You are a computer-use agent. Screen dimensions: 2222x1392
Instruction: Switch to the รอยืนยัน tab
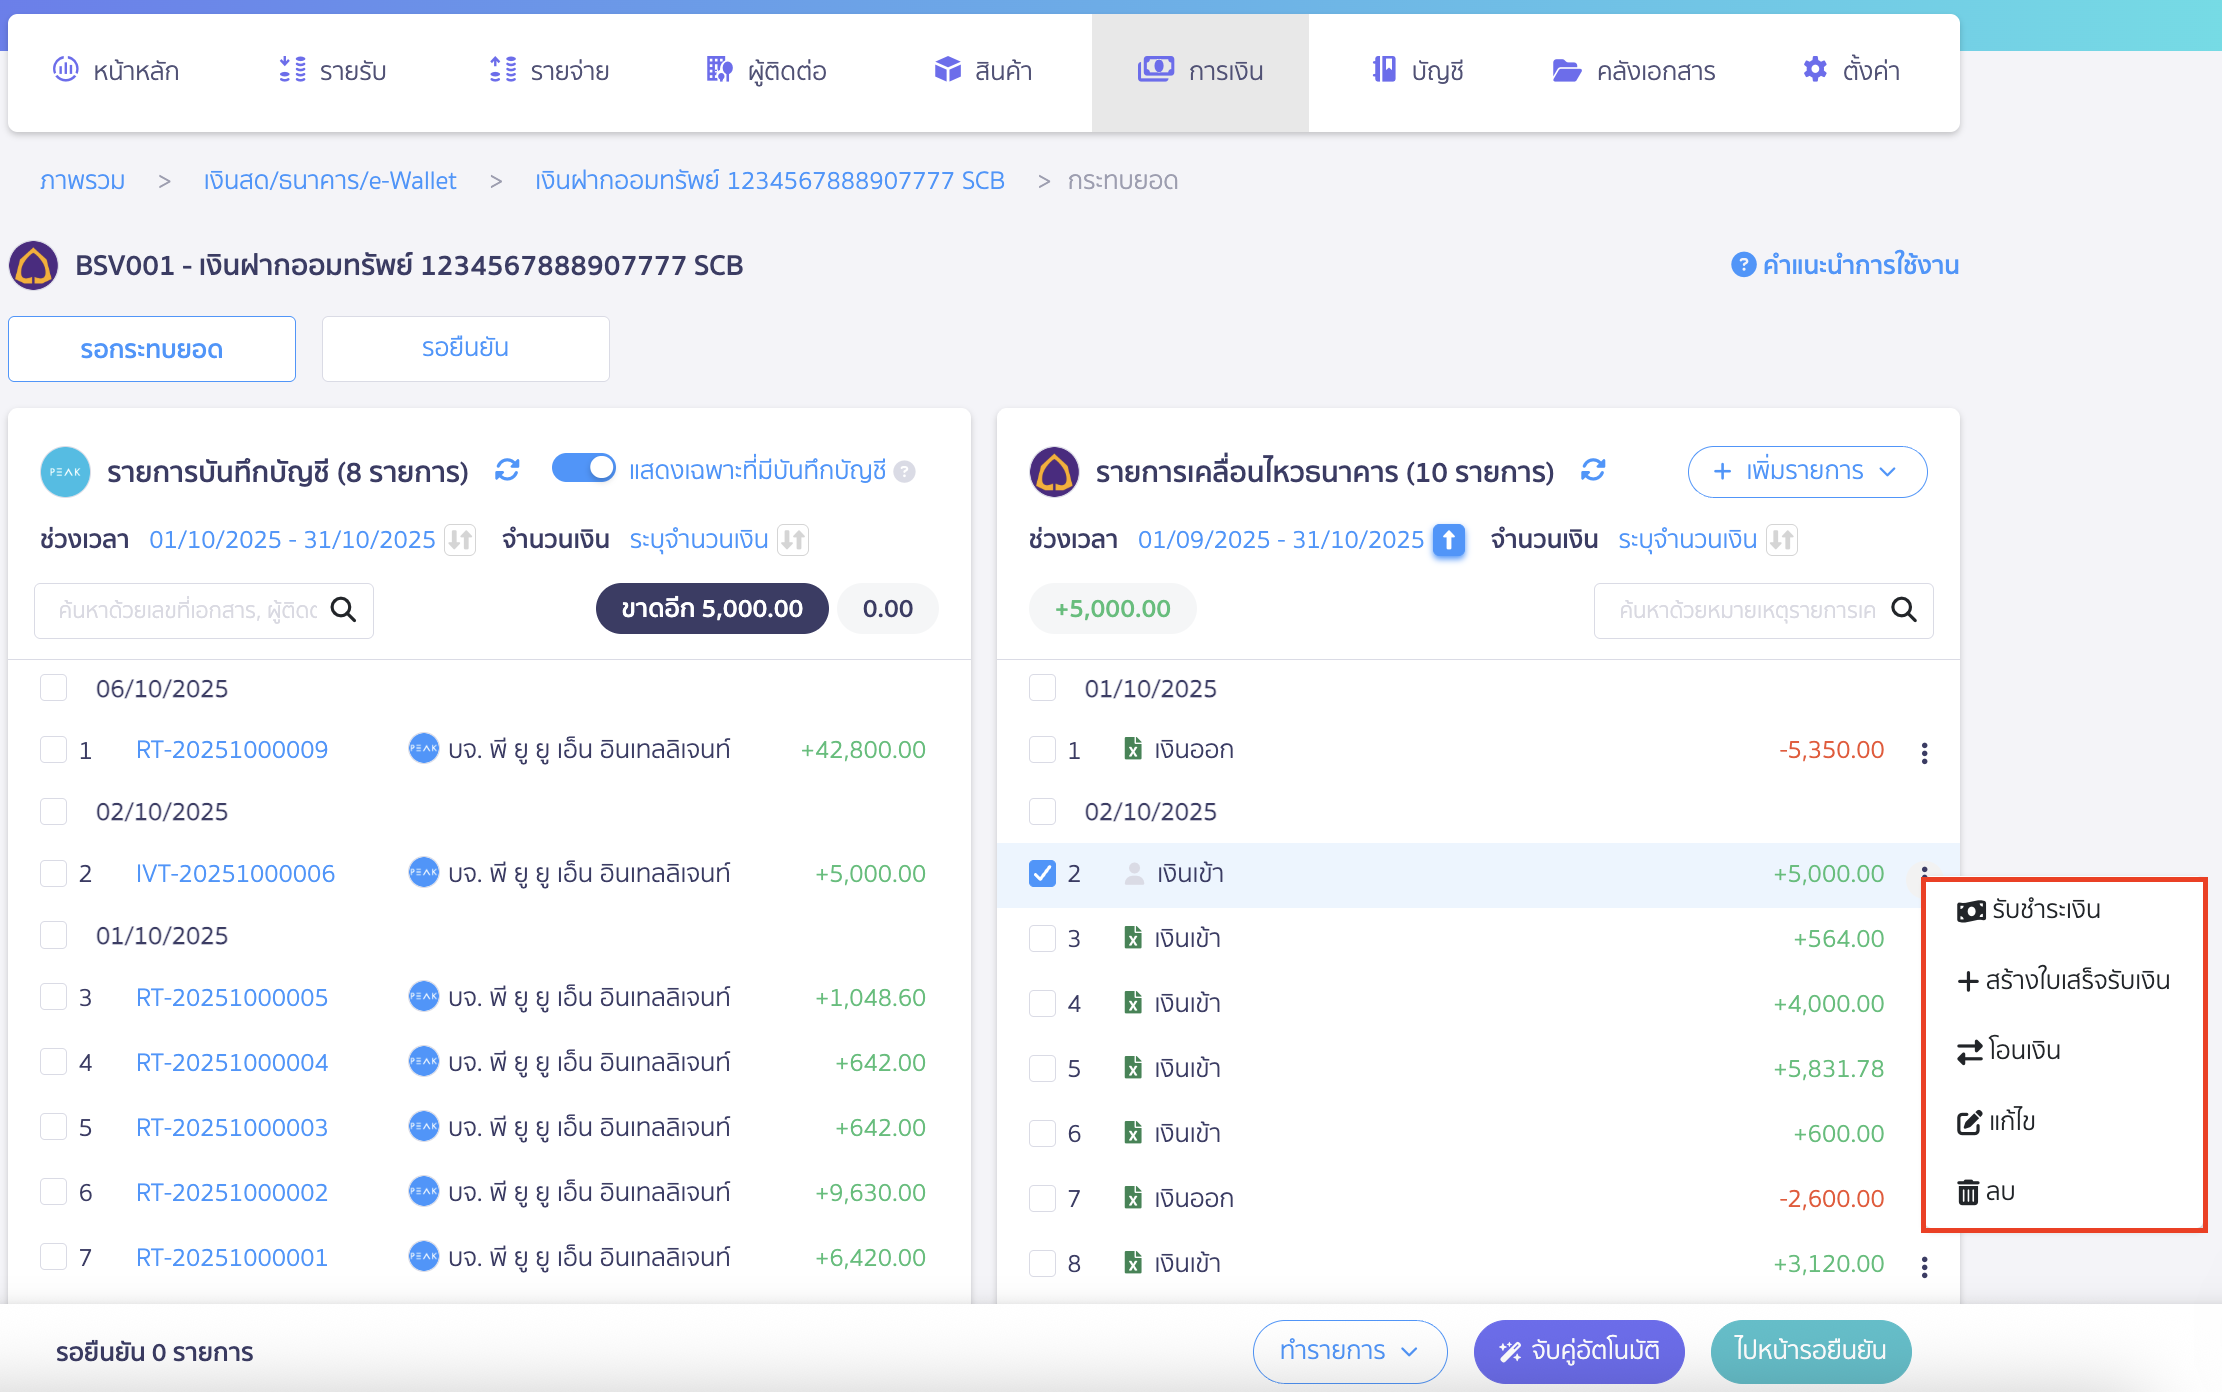(465, 348)
